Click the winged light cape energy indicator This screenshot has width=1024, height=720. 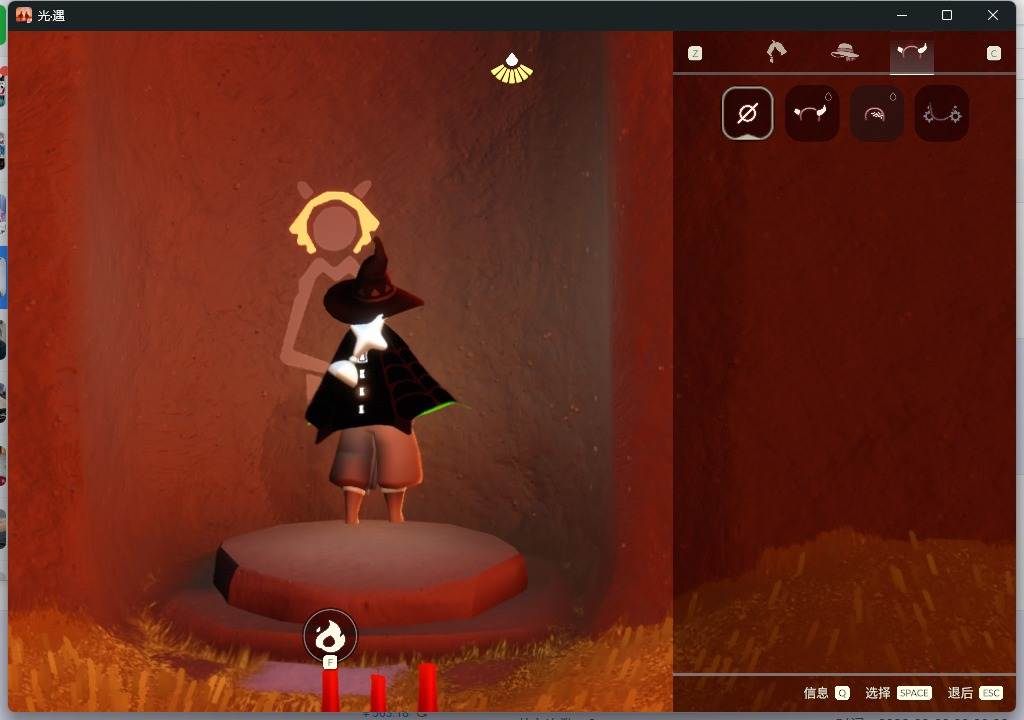pyautogui.click(x=512, y=69)
